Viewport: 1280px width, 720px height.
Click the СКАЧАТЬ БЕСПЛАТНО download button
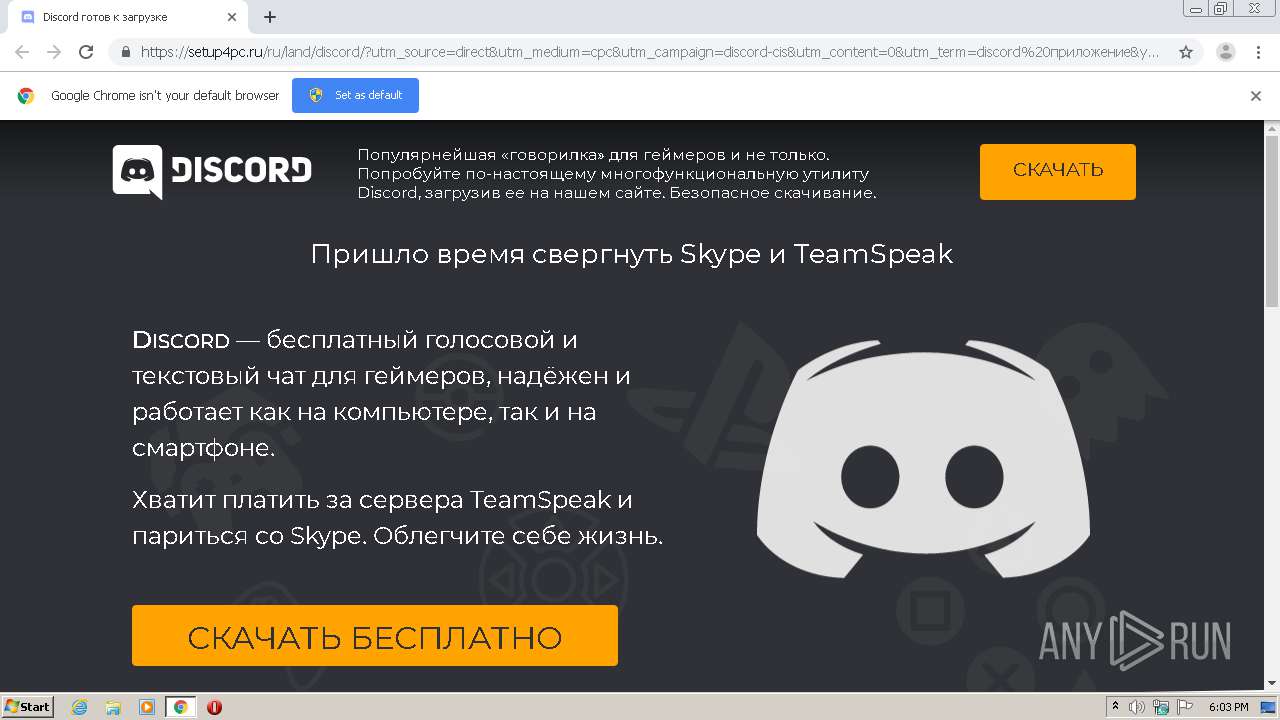375,636
